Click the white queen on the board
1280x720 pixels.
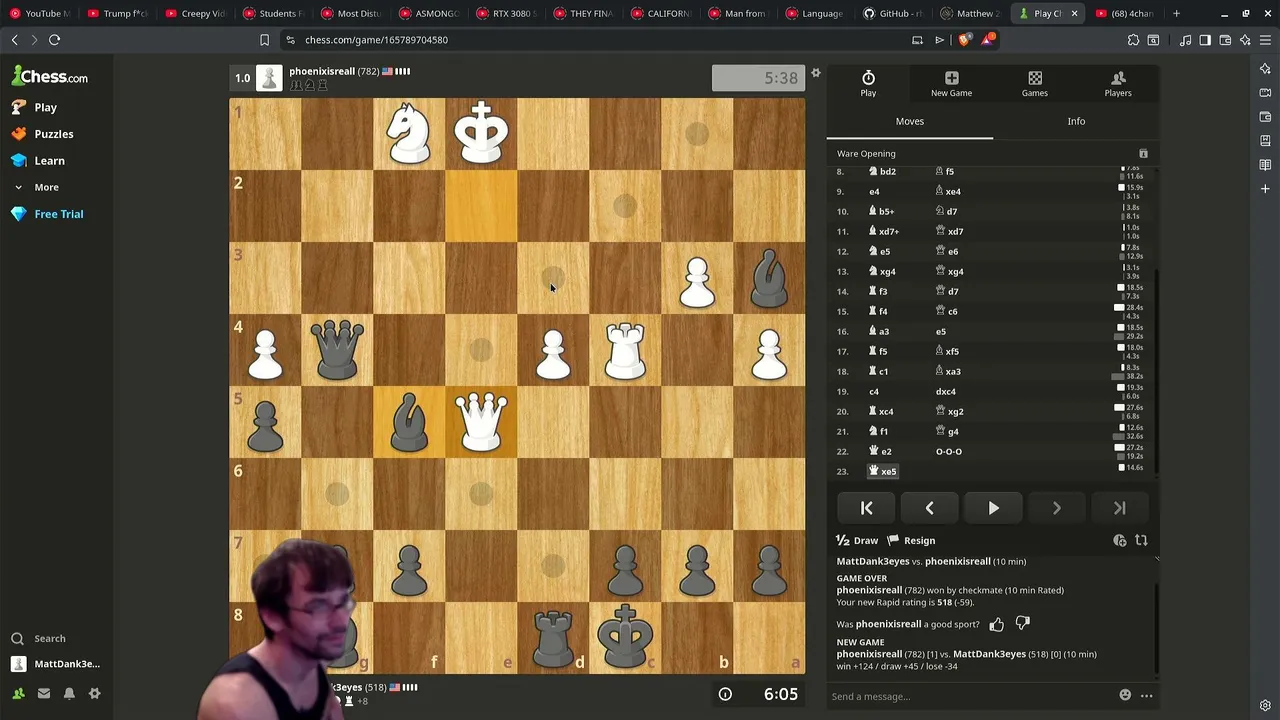click(x=481, y=421)
